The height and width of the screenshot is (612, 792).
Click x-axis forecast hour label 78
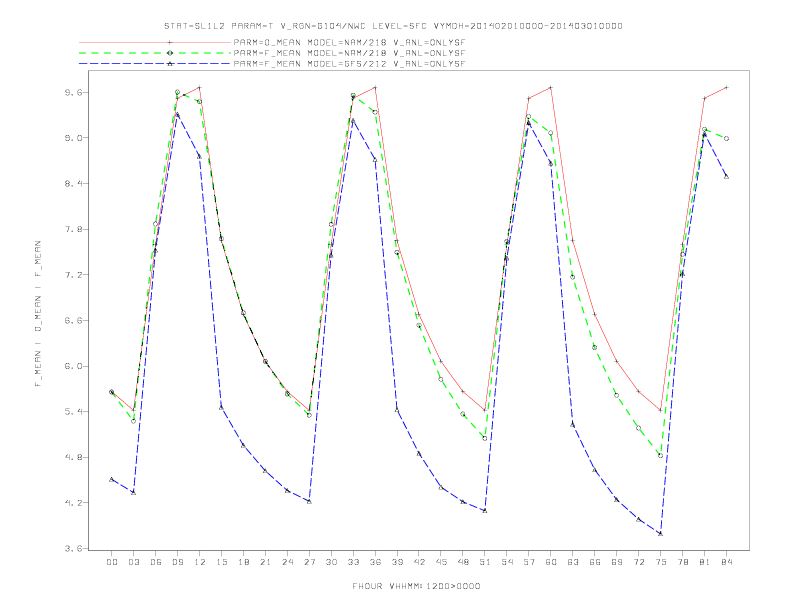pyautogui.click(x=682, y=562)
